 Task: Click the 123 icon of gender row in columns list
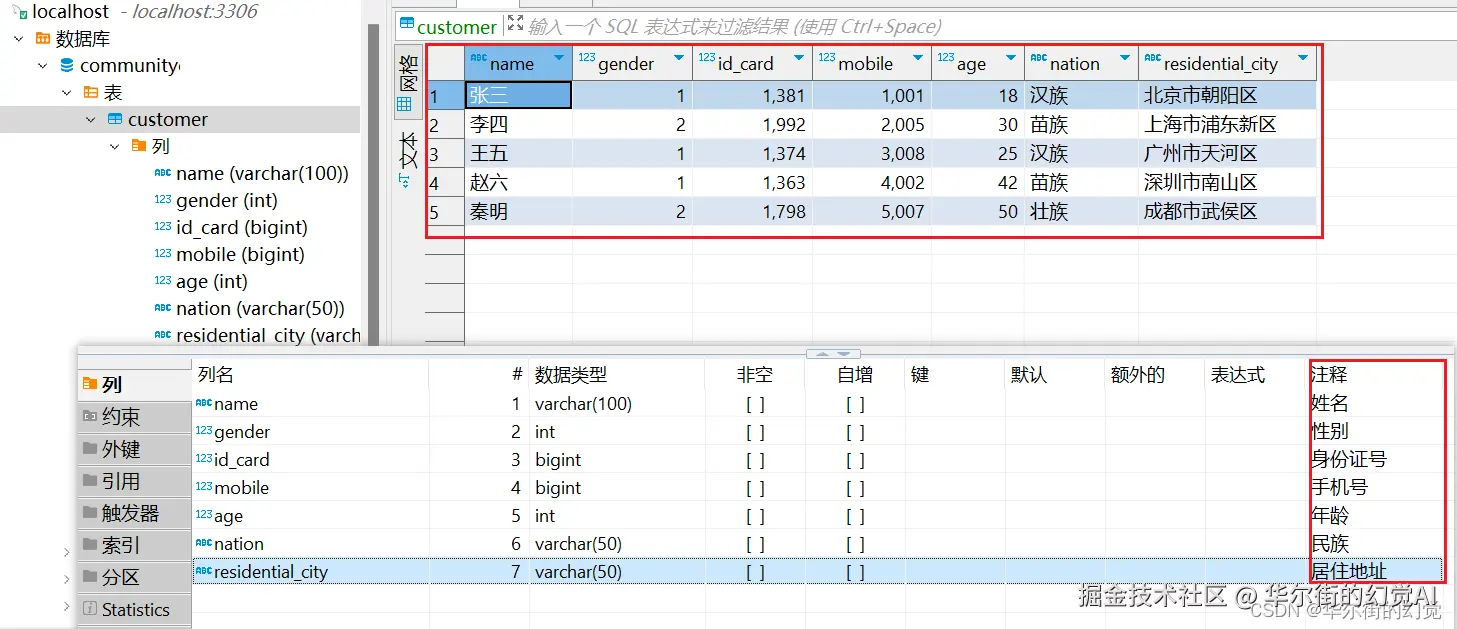click(x=204, y=432)
